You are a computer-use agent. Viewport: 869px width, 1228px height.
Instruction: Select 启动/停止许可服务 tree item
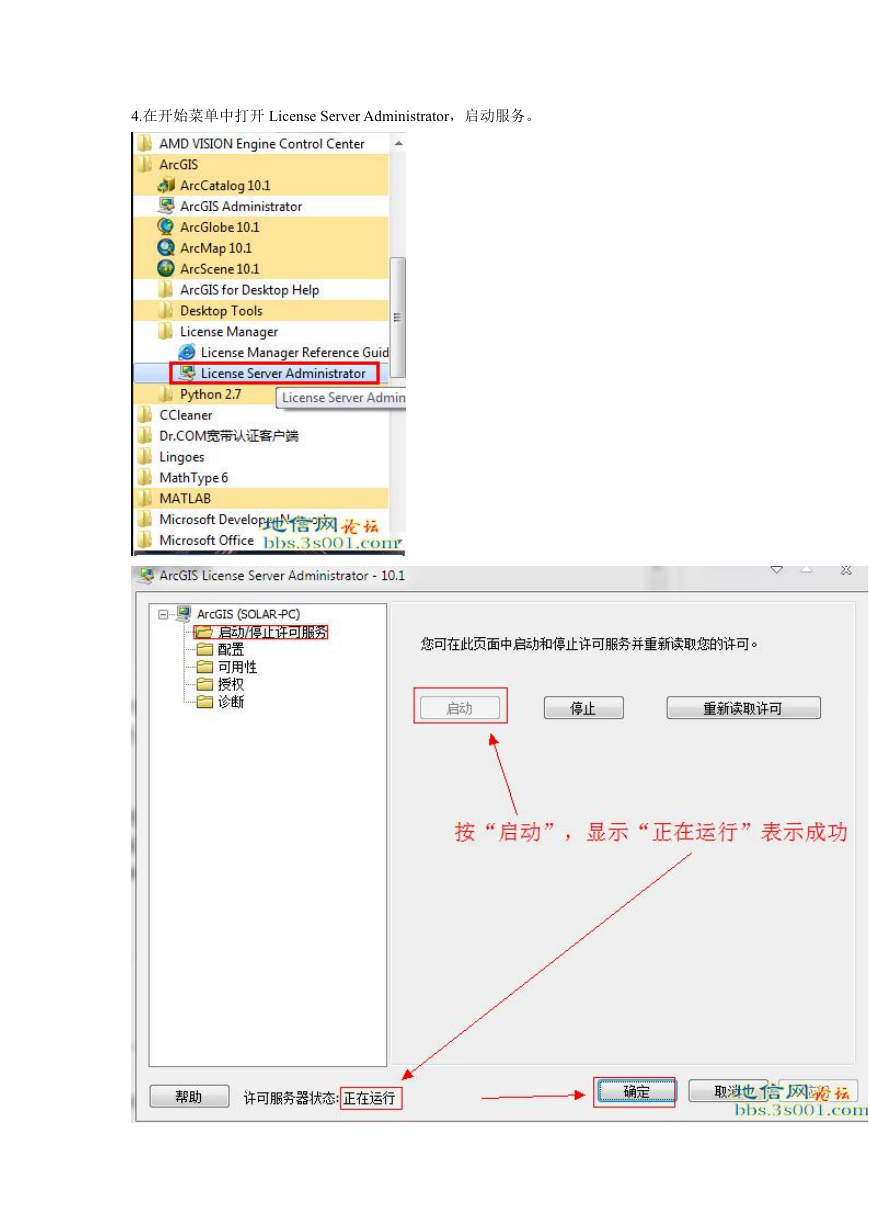(x=273, y=632)
